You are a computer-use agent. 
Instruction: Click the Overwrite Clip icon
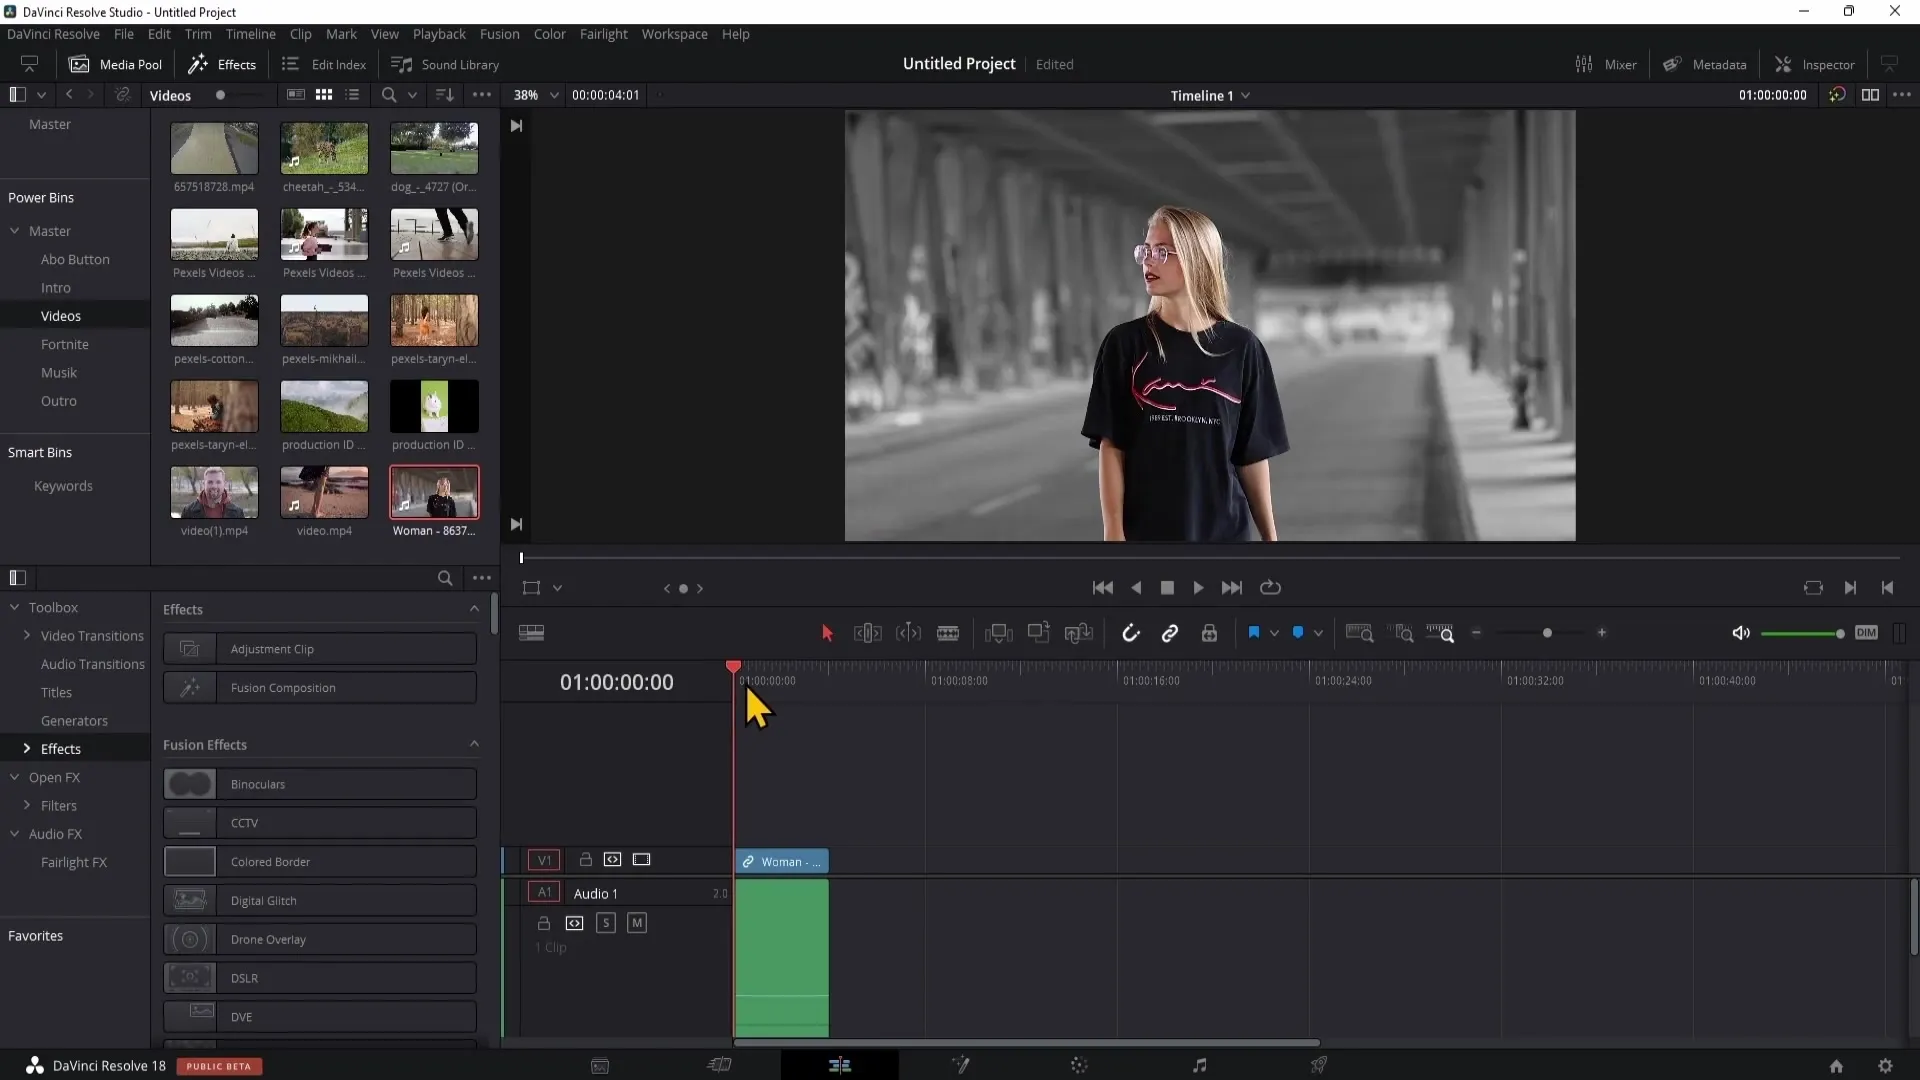point(1038,633)
